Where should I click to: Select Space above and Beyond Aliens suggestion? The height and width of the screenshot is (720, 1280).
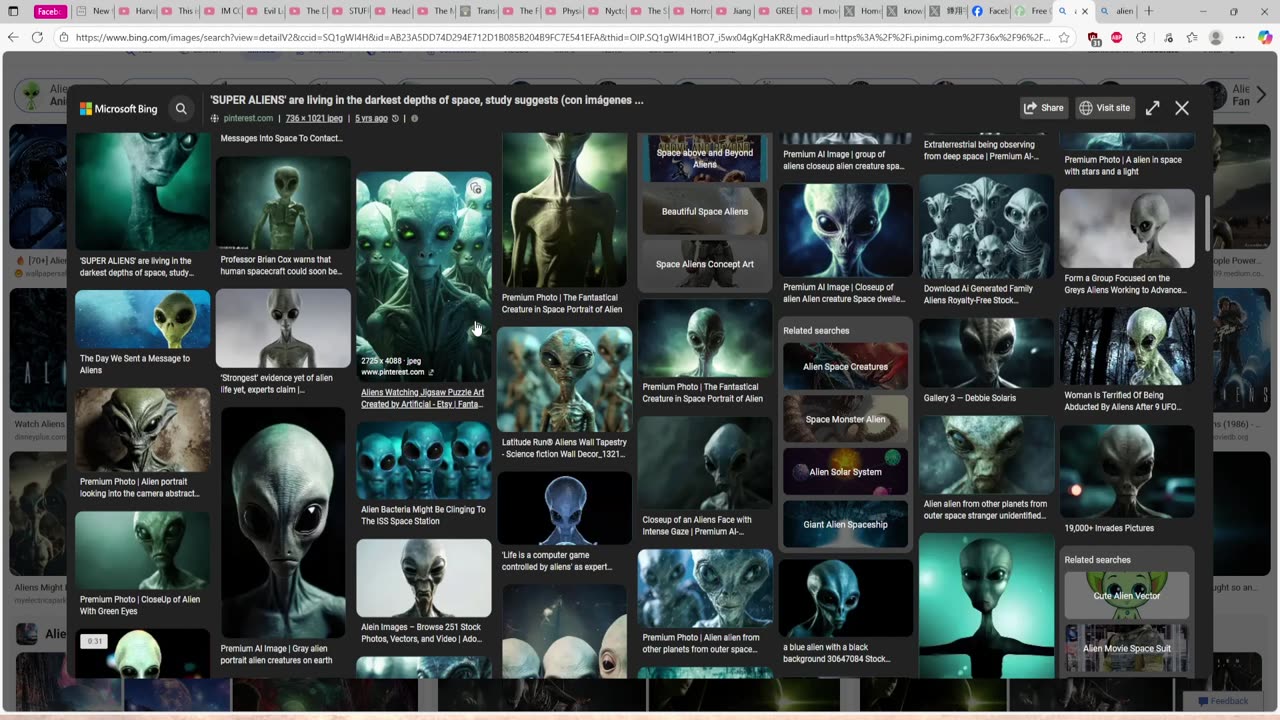(705, 158)
